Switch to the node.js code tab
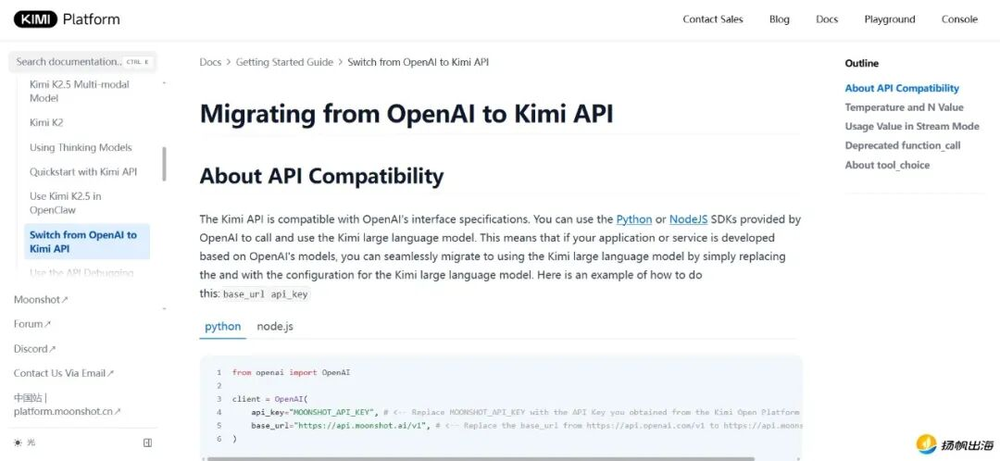Viewport: 1000px width, 461px height. coord(275,326)
